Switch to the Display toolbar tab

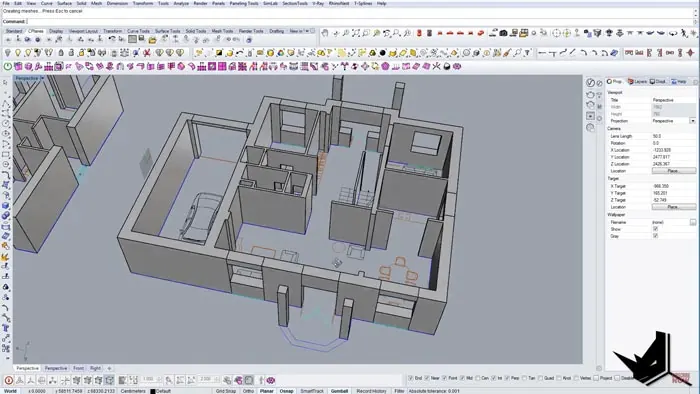point(56,31)
